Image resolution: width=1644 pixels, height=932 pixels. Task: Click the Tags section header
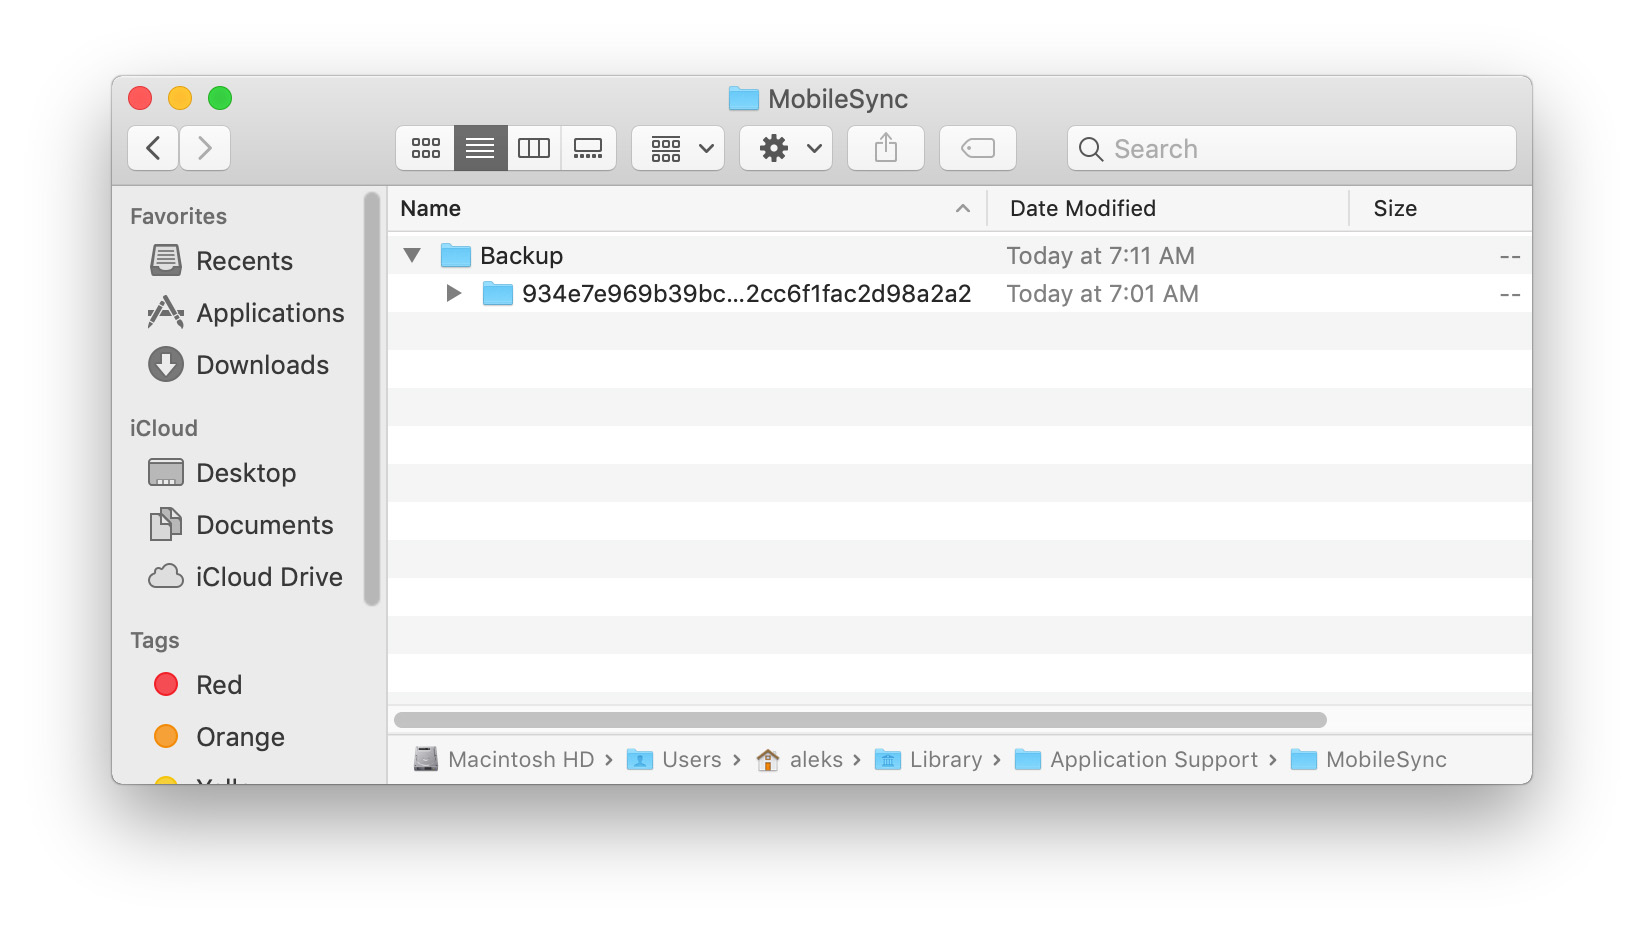[155, 640]
